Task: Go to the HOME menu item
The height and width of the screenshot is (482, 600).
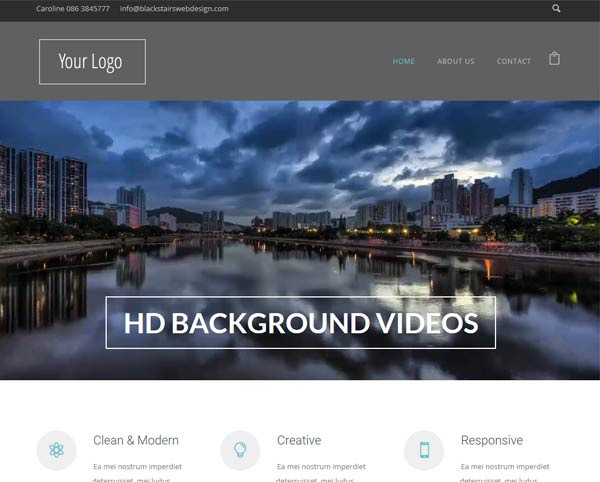Action: (404, 61)
